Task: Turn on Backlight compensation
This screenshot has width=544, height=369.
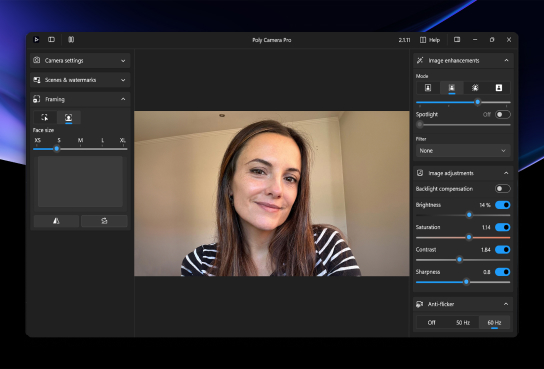Action: 502,189
